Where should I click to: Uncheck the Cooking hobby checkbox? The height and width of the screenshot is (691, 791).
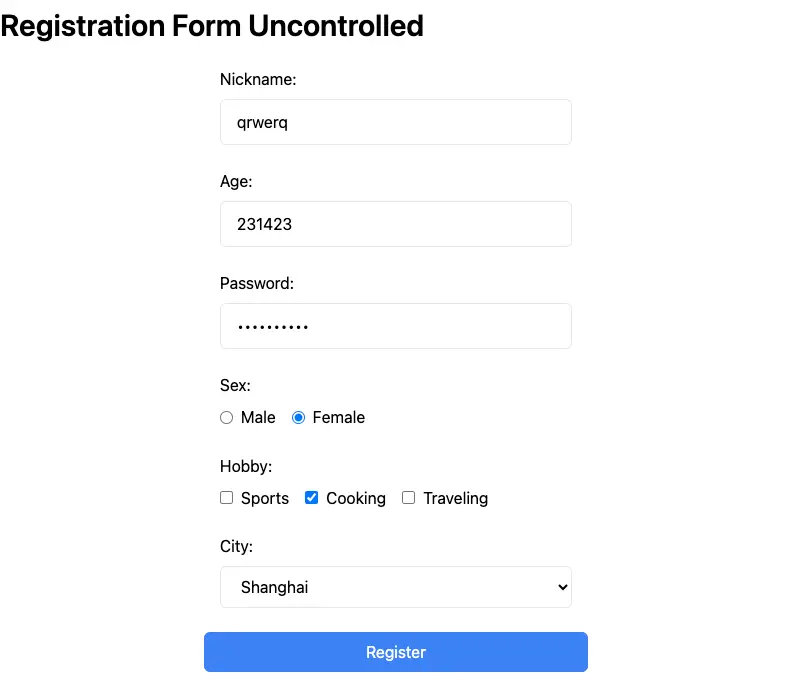[311, 498]
